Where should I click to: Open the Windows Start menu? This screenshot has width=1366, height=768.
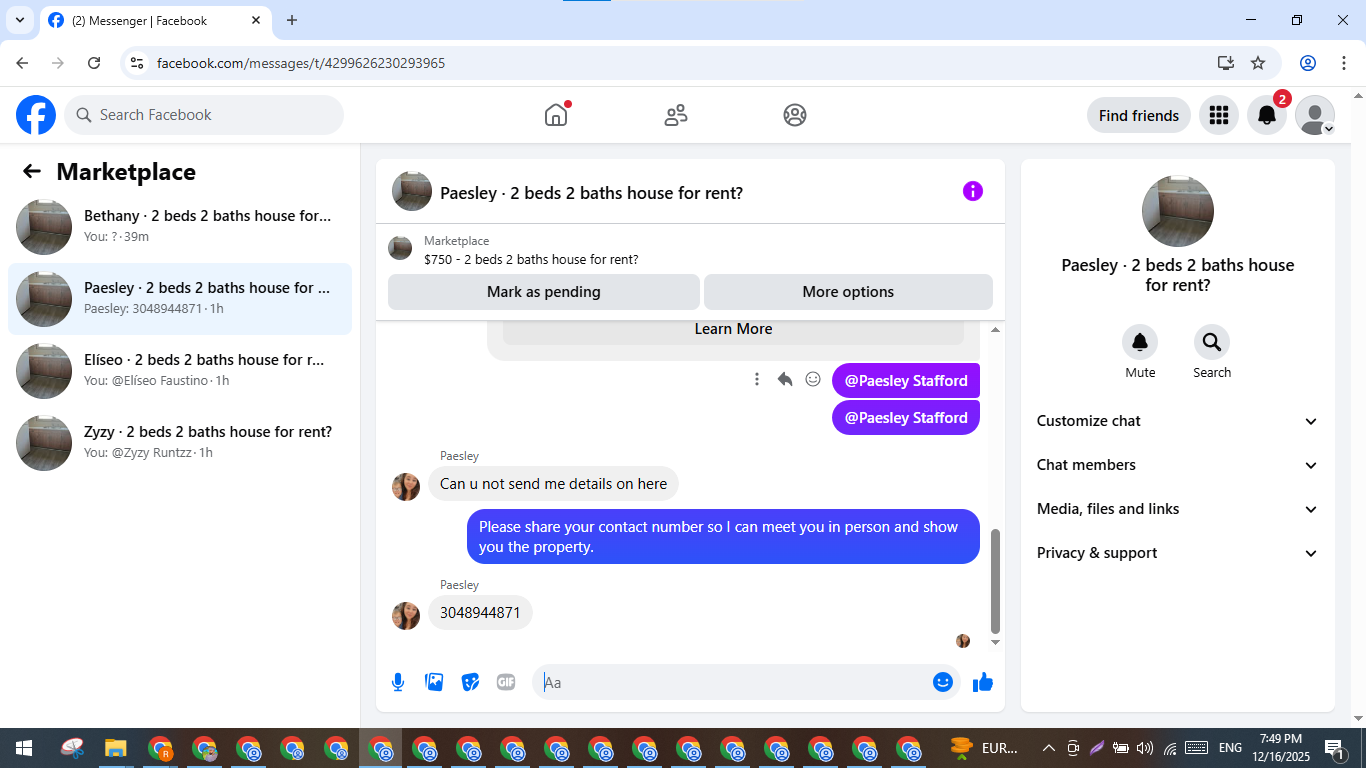click(22, 747)
